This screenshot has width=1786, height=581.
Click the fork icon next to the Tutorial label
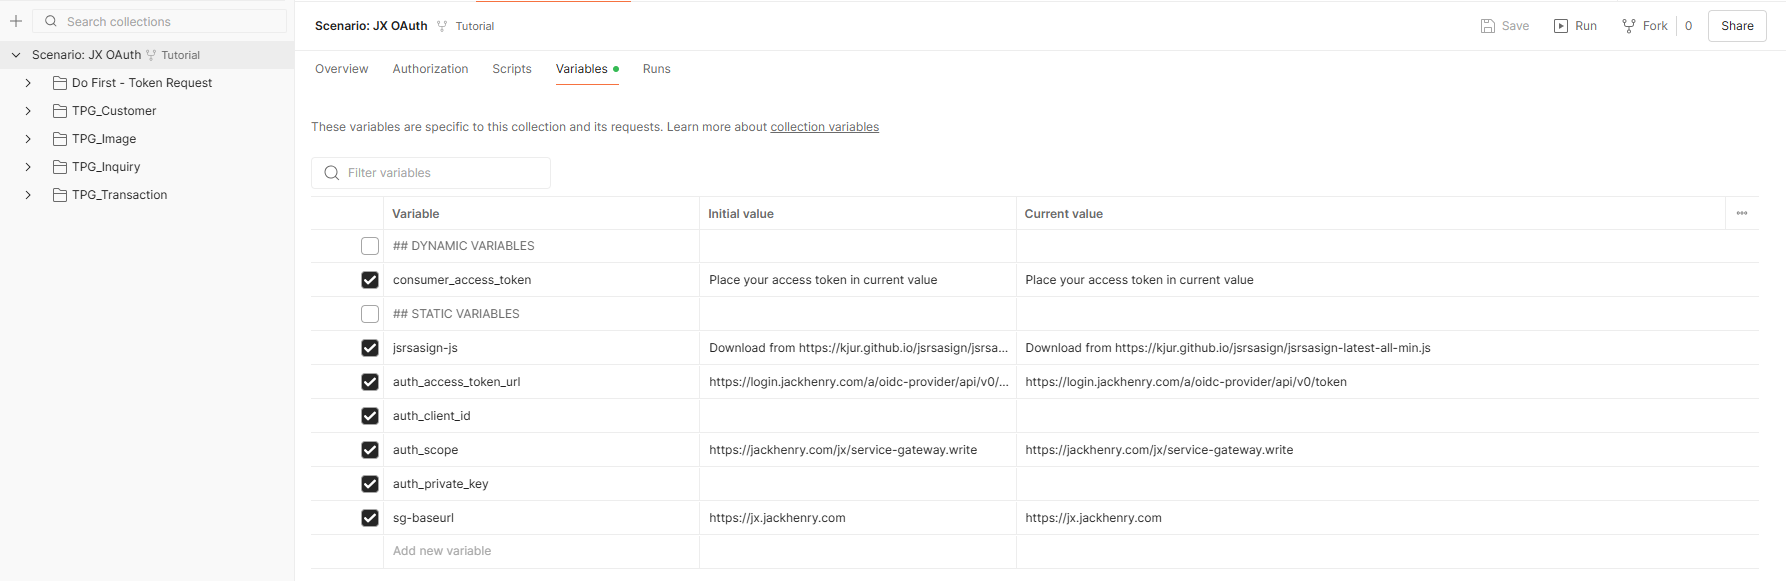point(442,26)
